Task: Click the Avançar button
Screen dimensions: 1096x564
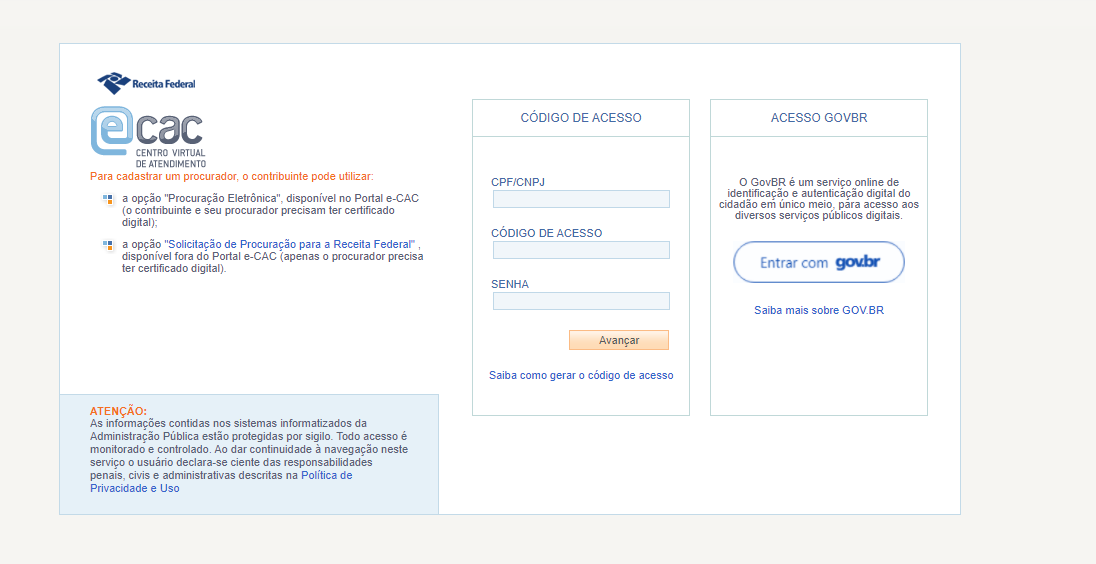Action: 619,340
